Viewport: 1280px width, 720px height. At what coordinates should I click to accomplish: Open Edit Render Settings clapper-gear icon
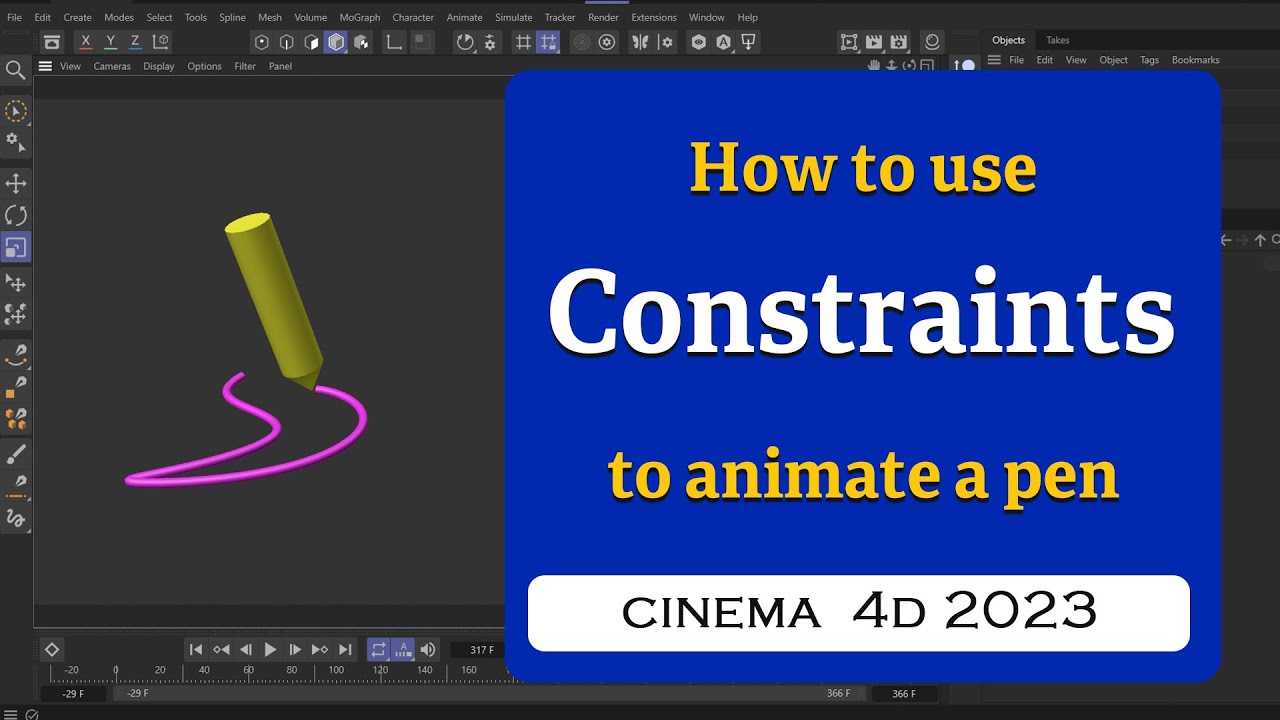898,42
